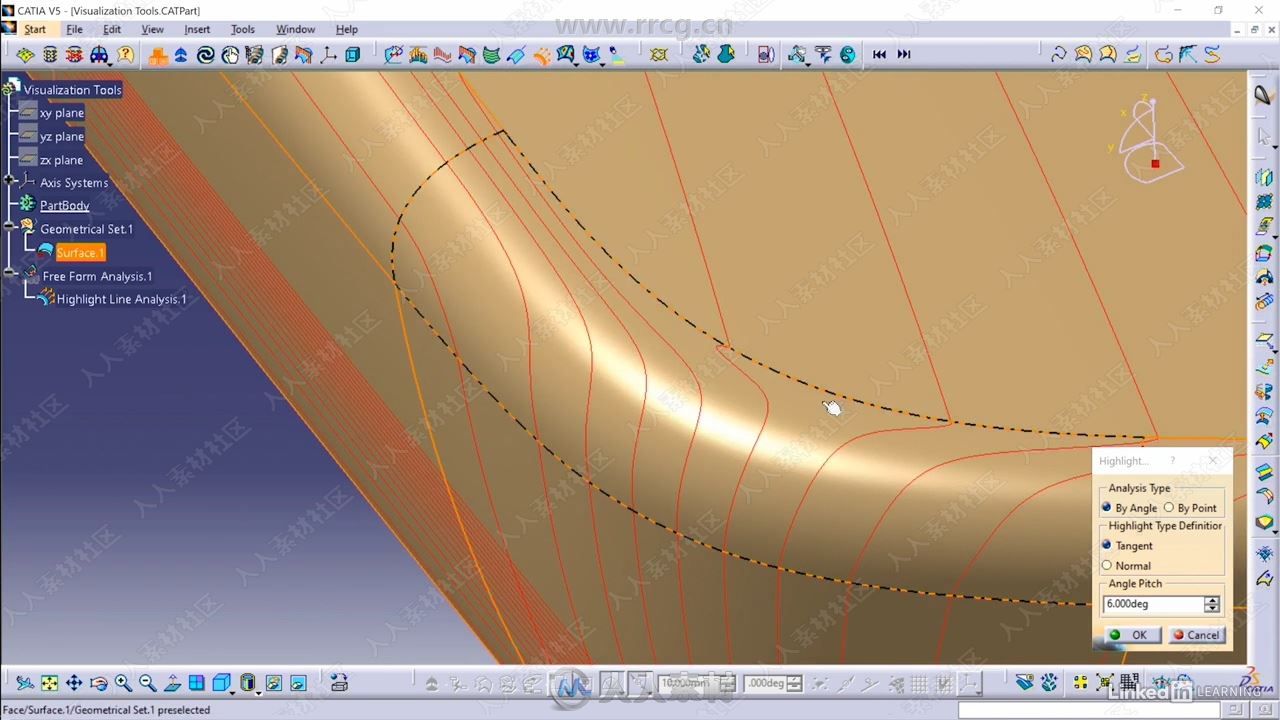Click the Zoom Out icon
Viewport: 1280px width, 720px height.
[147, 683]
